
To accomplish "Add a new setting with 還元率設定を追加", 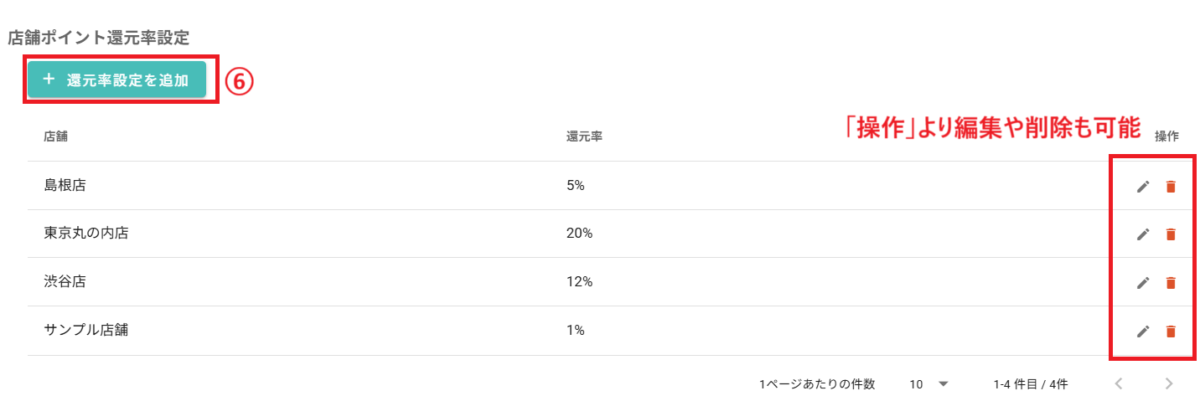I will (117, 80).
